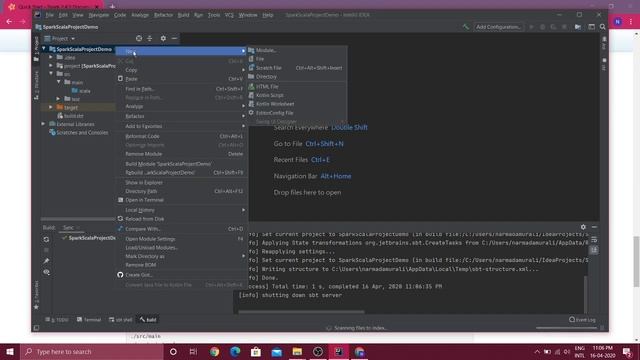The image size is (640, 360).
Task: Click the quick-access square icon at bottom-left of IDE
Action: [x=36, y=328]
